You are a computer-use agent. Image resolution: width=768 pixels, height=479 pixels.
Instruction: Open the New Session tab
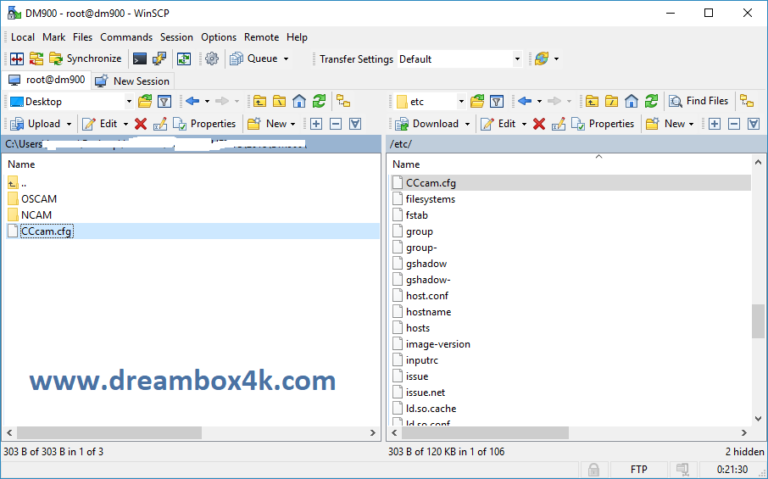[x=132, y=81]
